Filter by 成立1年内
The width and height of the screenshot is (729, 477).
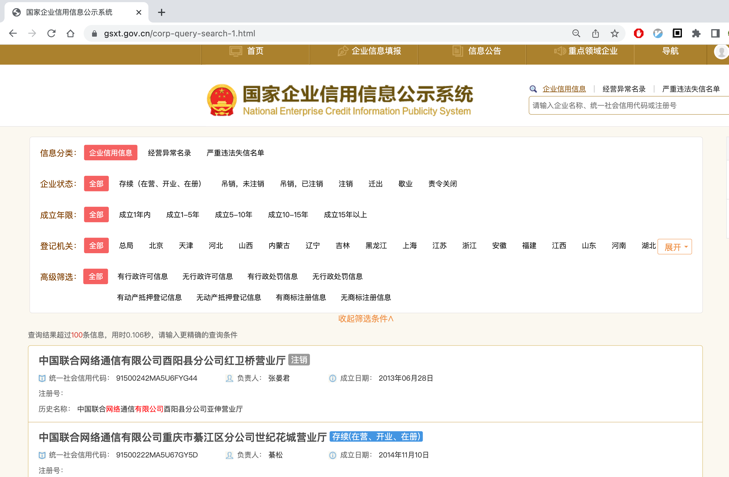pos(135,215)
